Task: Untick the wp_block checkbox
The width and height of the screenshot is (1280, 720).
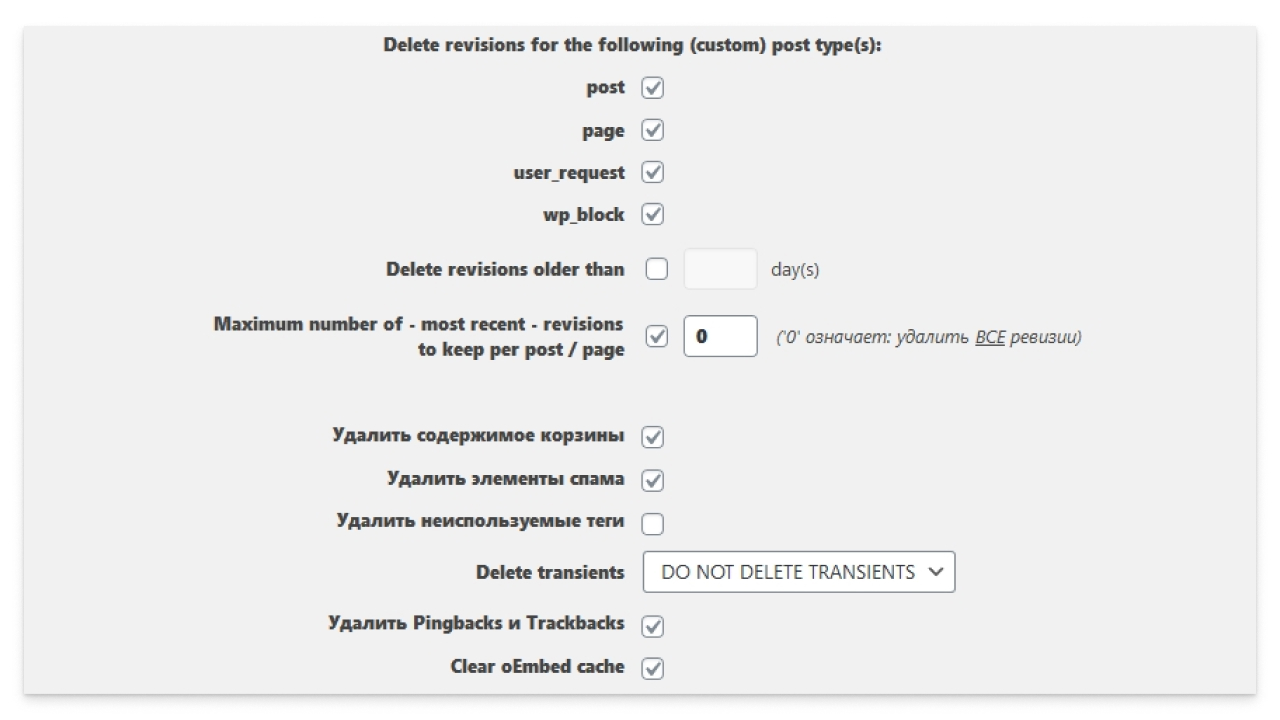Action: pyautogui.click(x=653, y=215)
